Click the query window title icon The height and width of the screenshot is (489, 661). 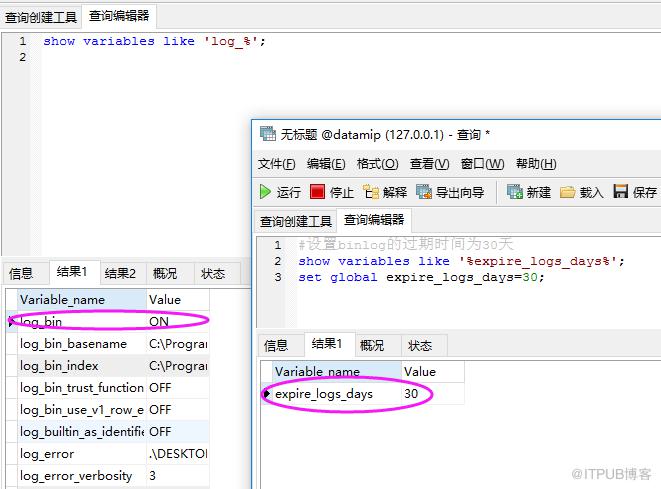coord(268,134)
